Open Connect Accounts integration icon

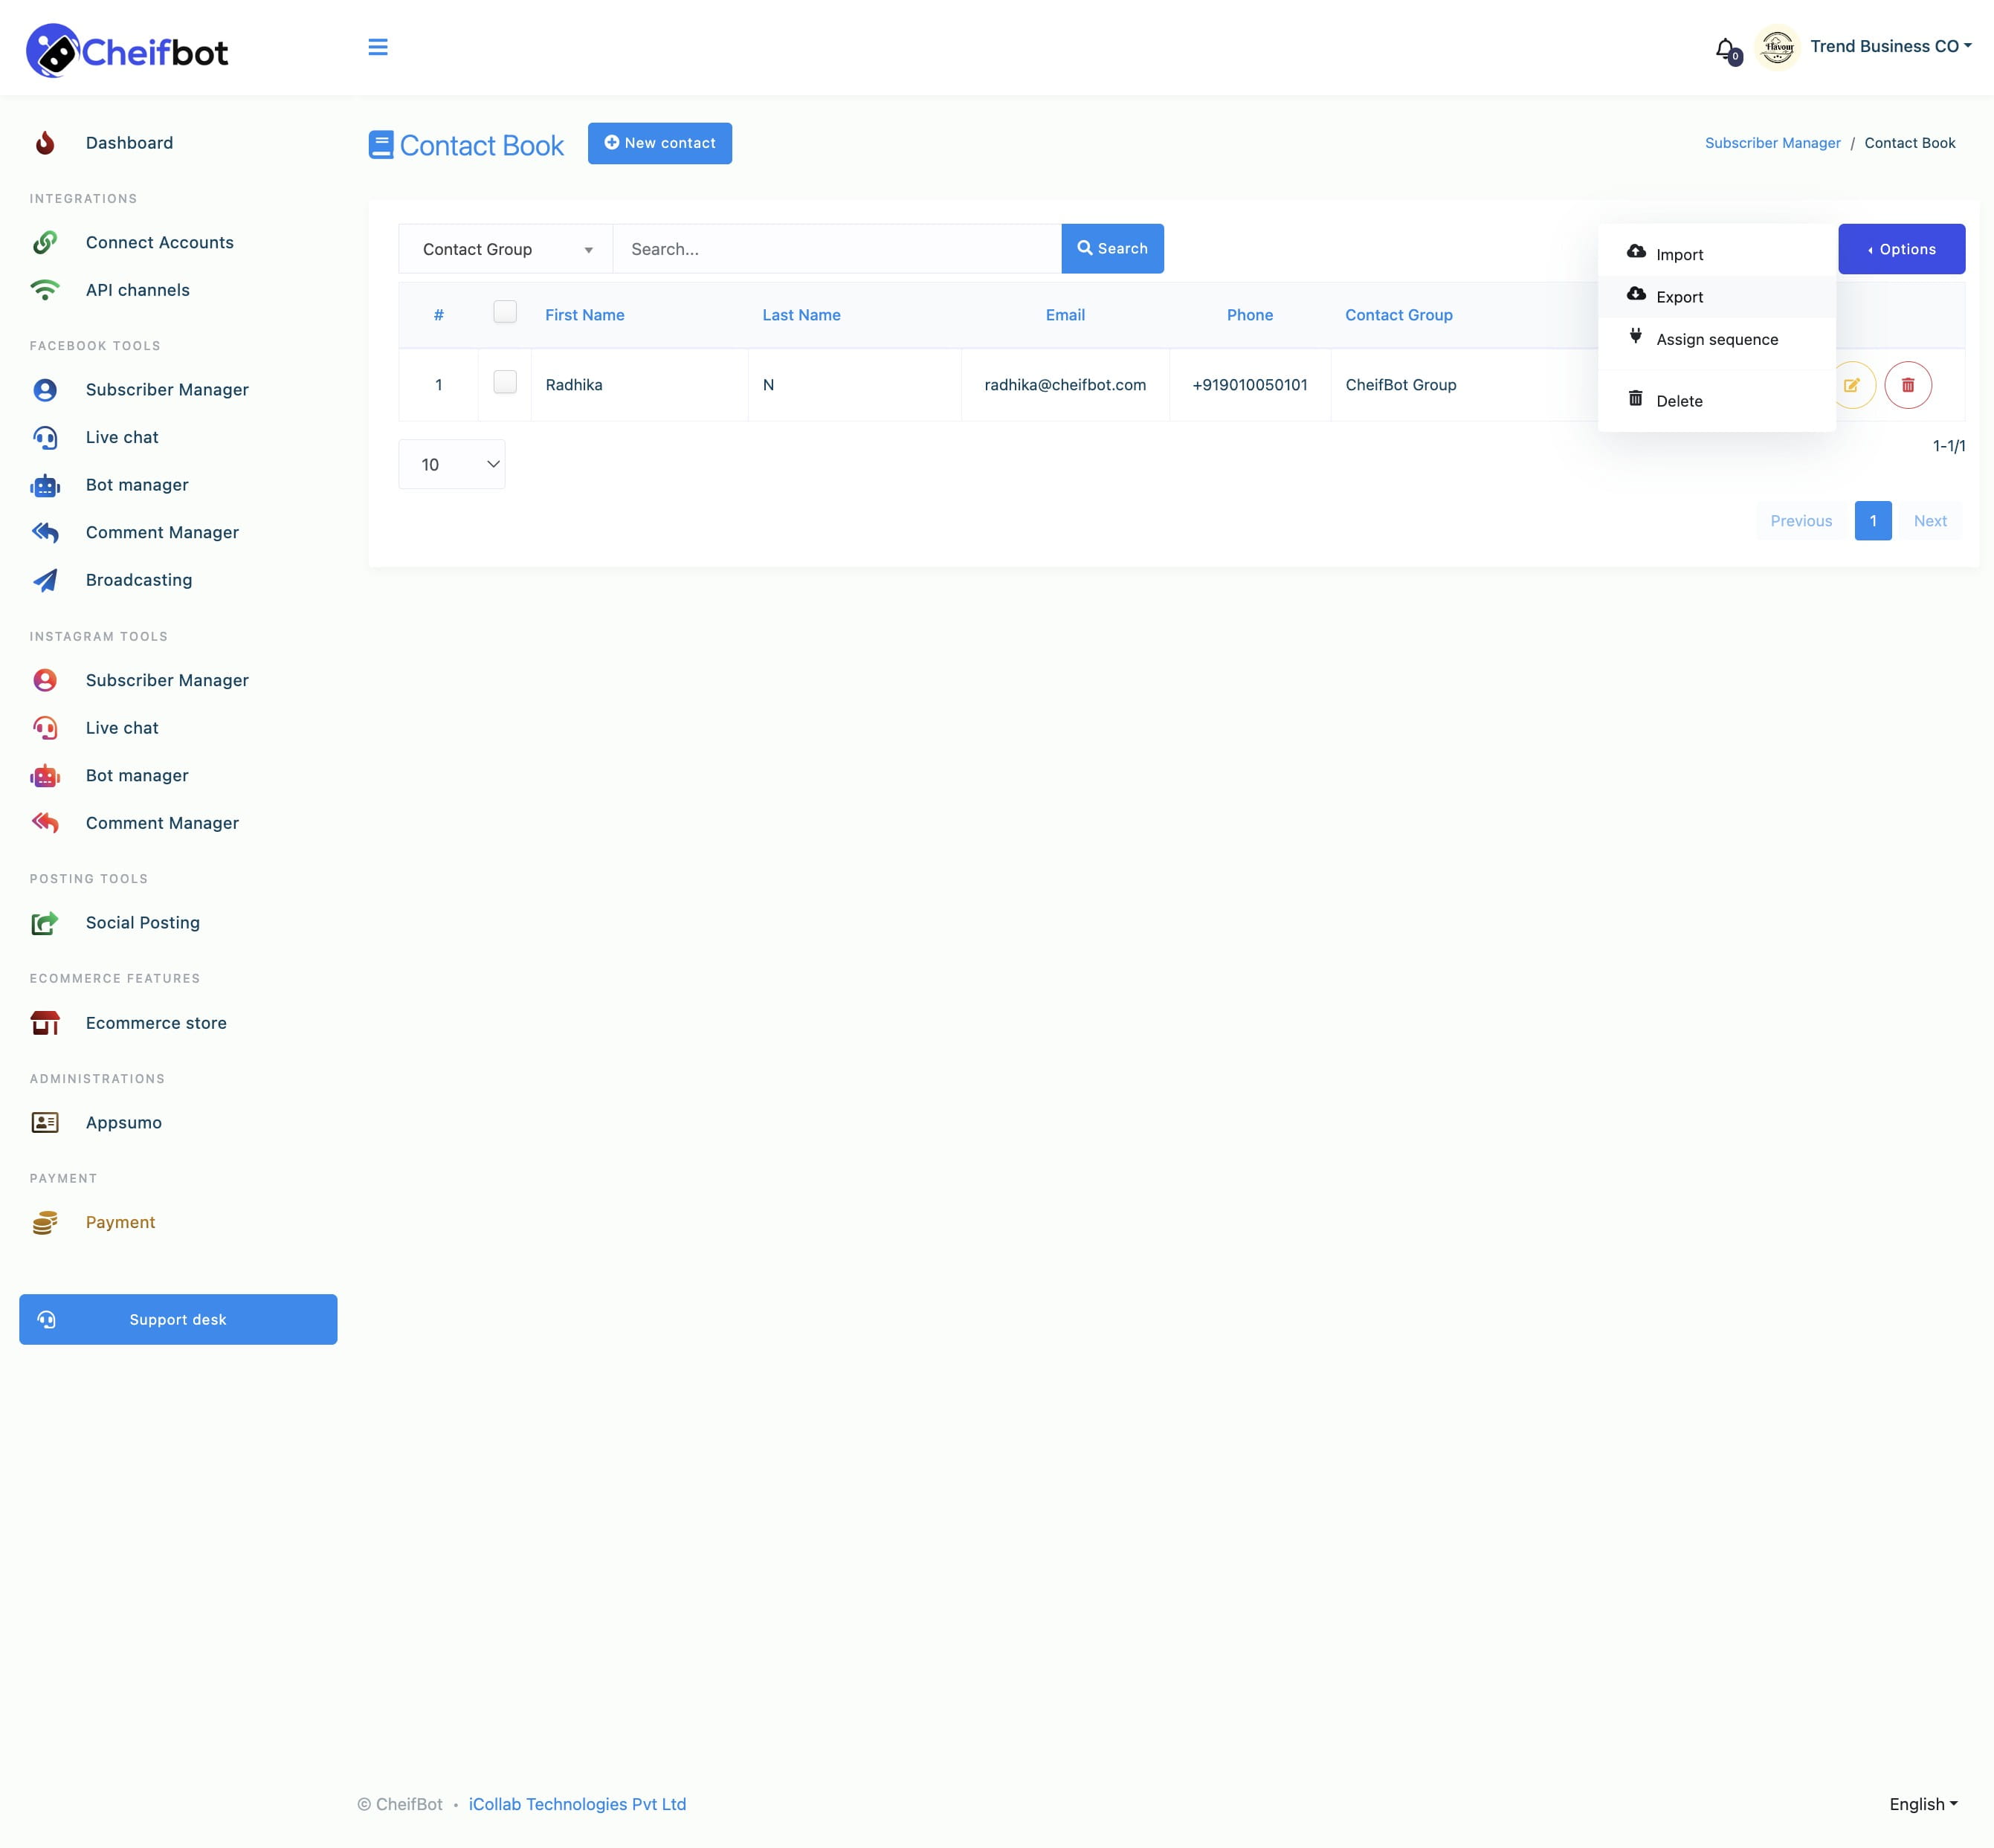[x=47, y=242]
